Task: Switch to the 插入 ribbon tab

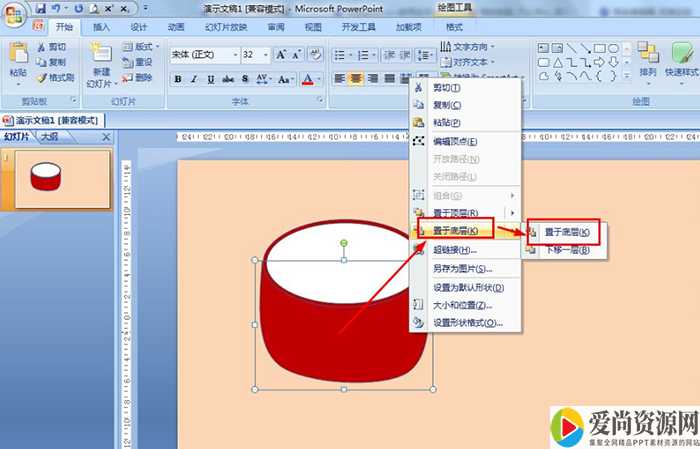Action: click(101, 27)
